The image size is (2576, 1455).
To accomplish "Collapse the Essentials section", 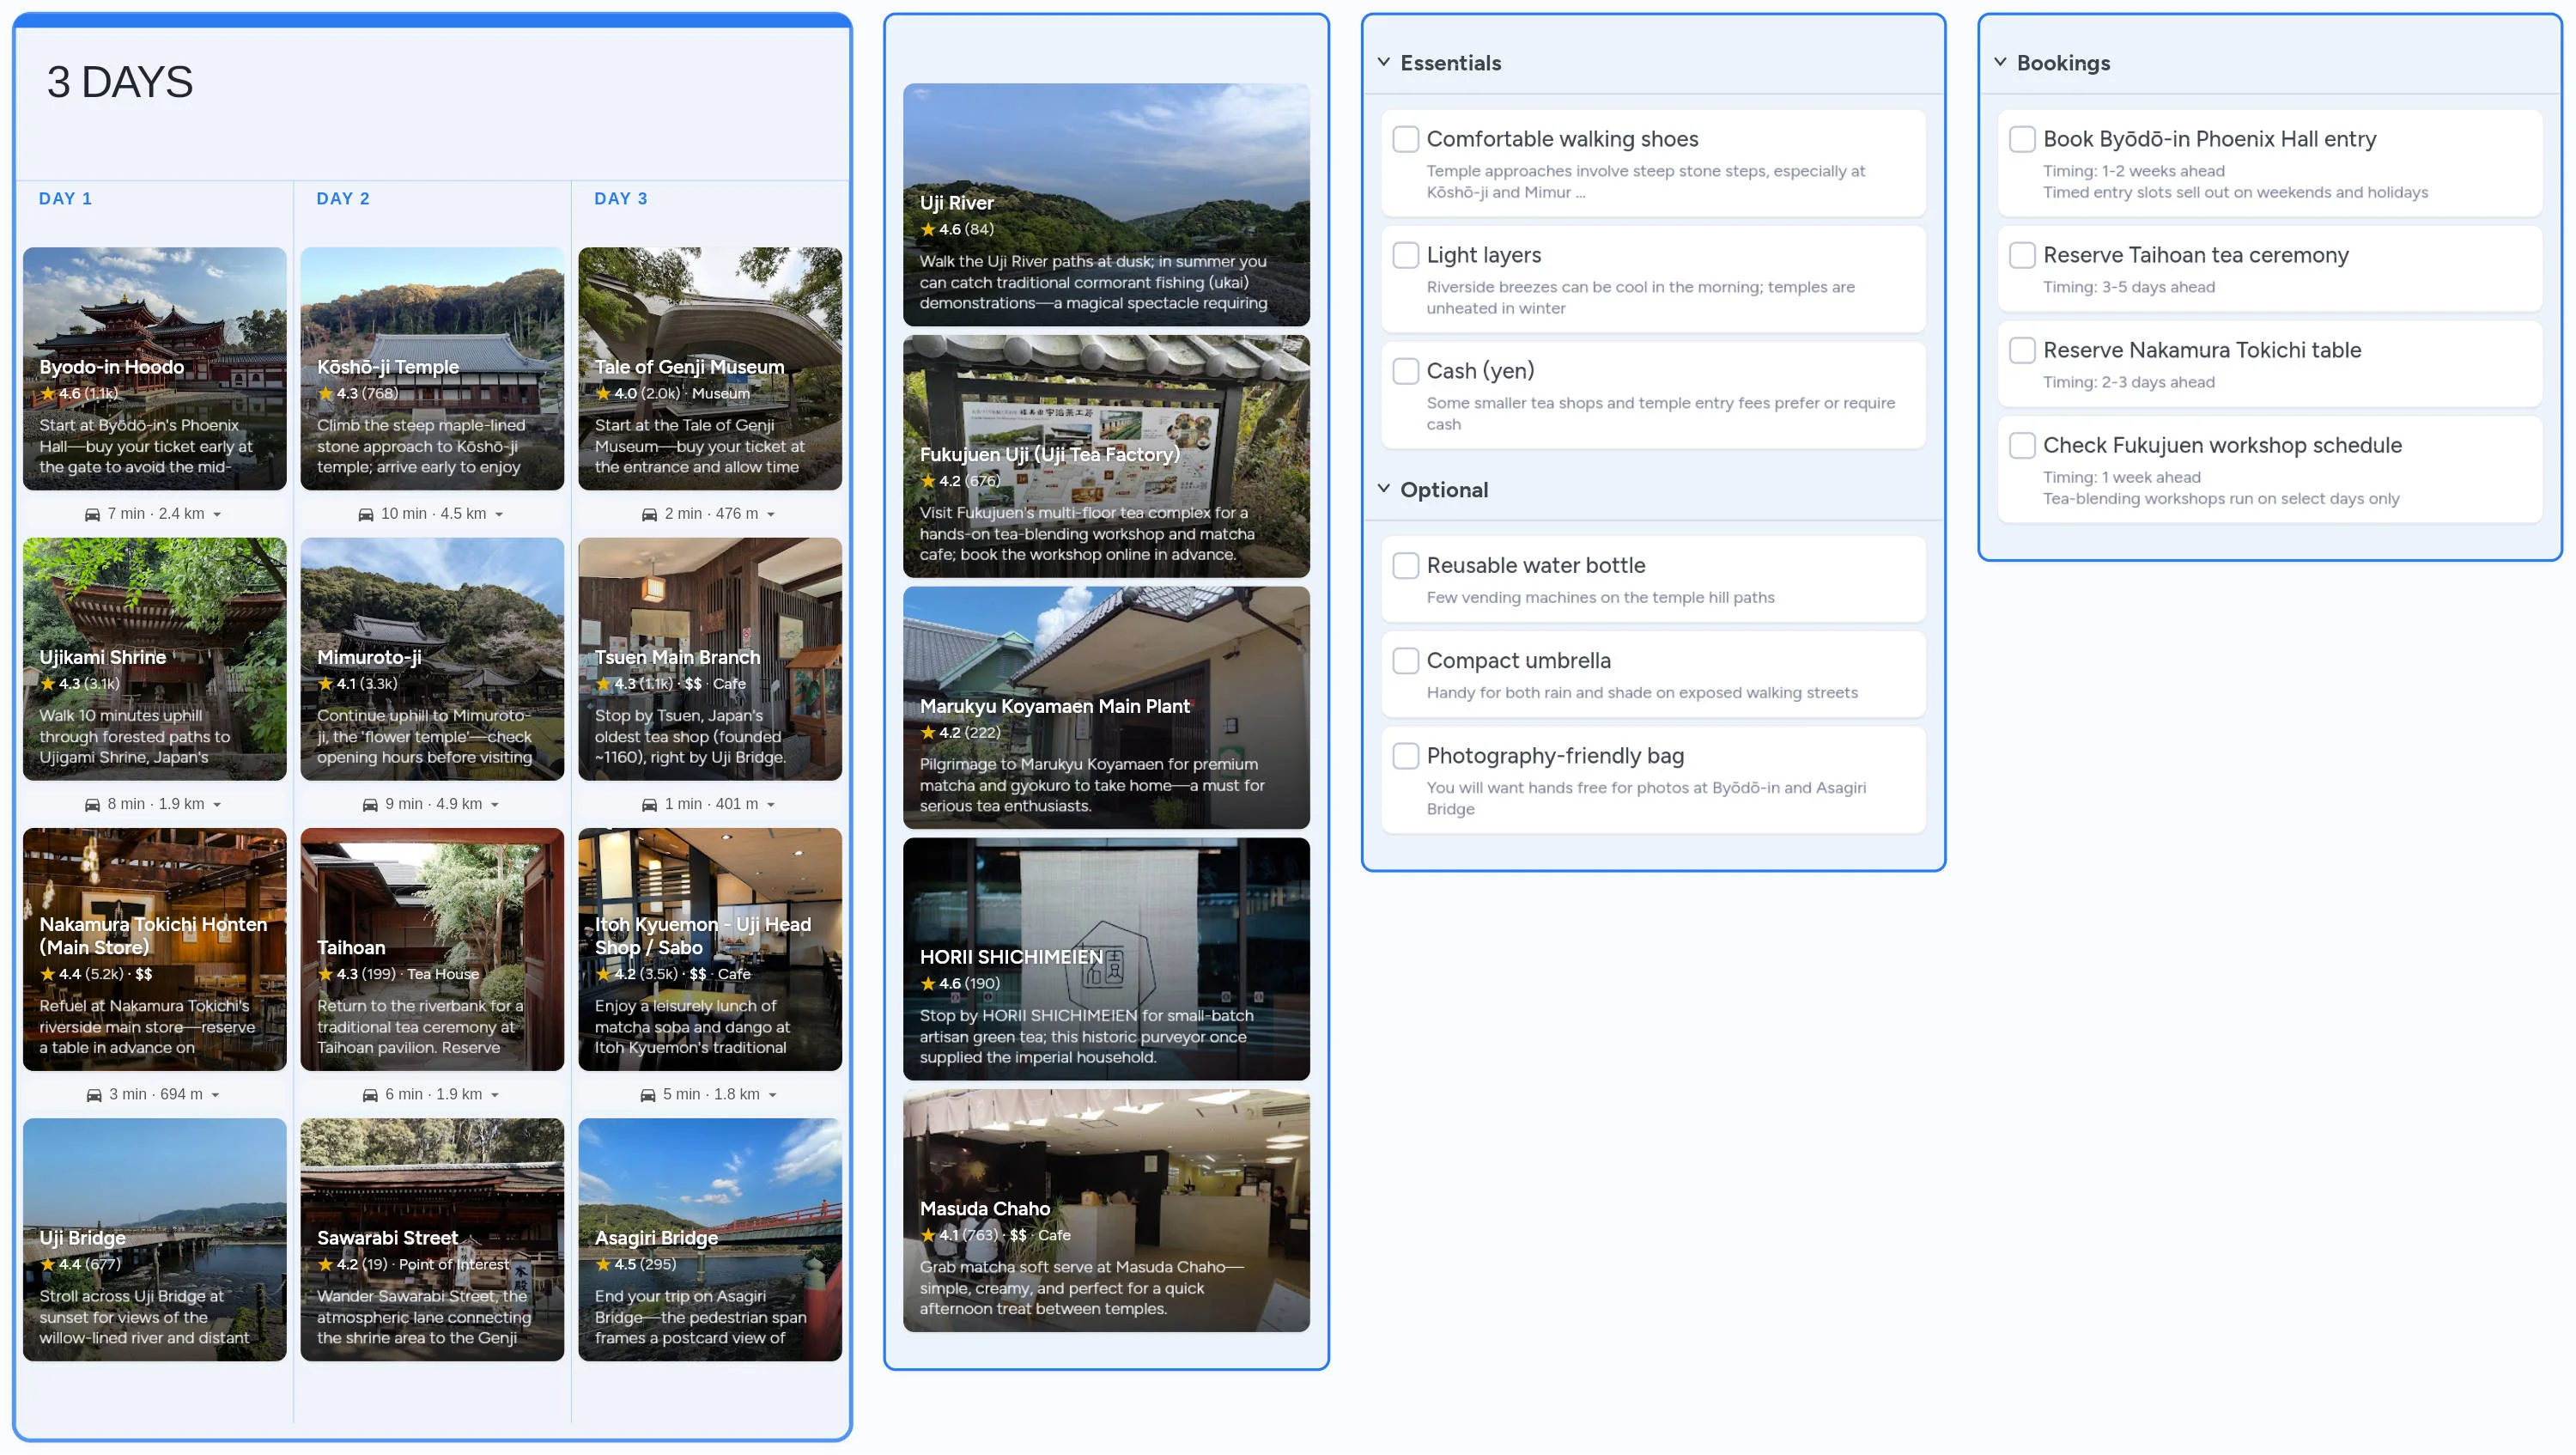I will point(1383,62).
